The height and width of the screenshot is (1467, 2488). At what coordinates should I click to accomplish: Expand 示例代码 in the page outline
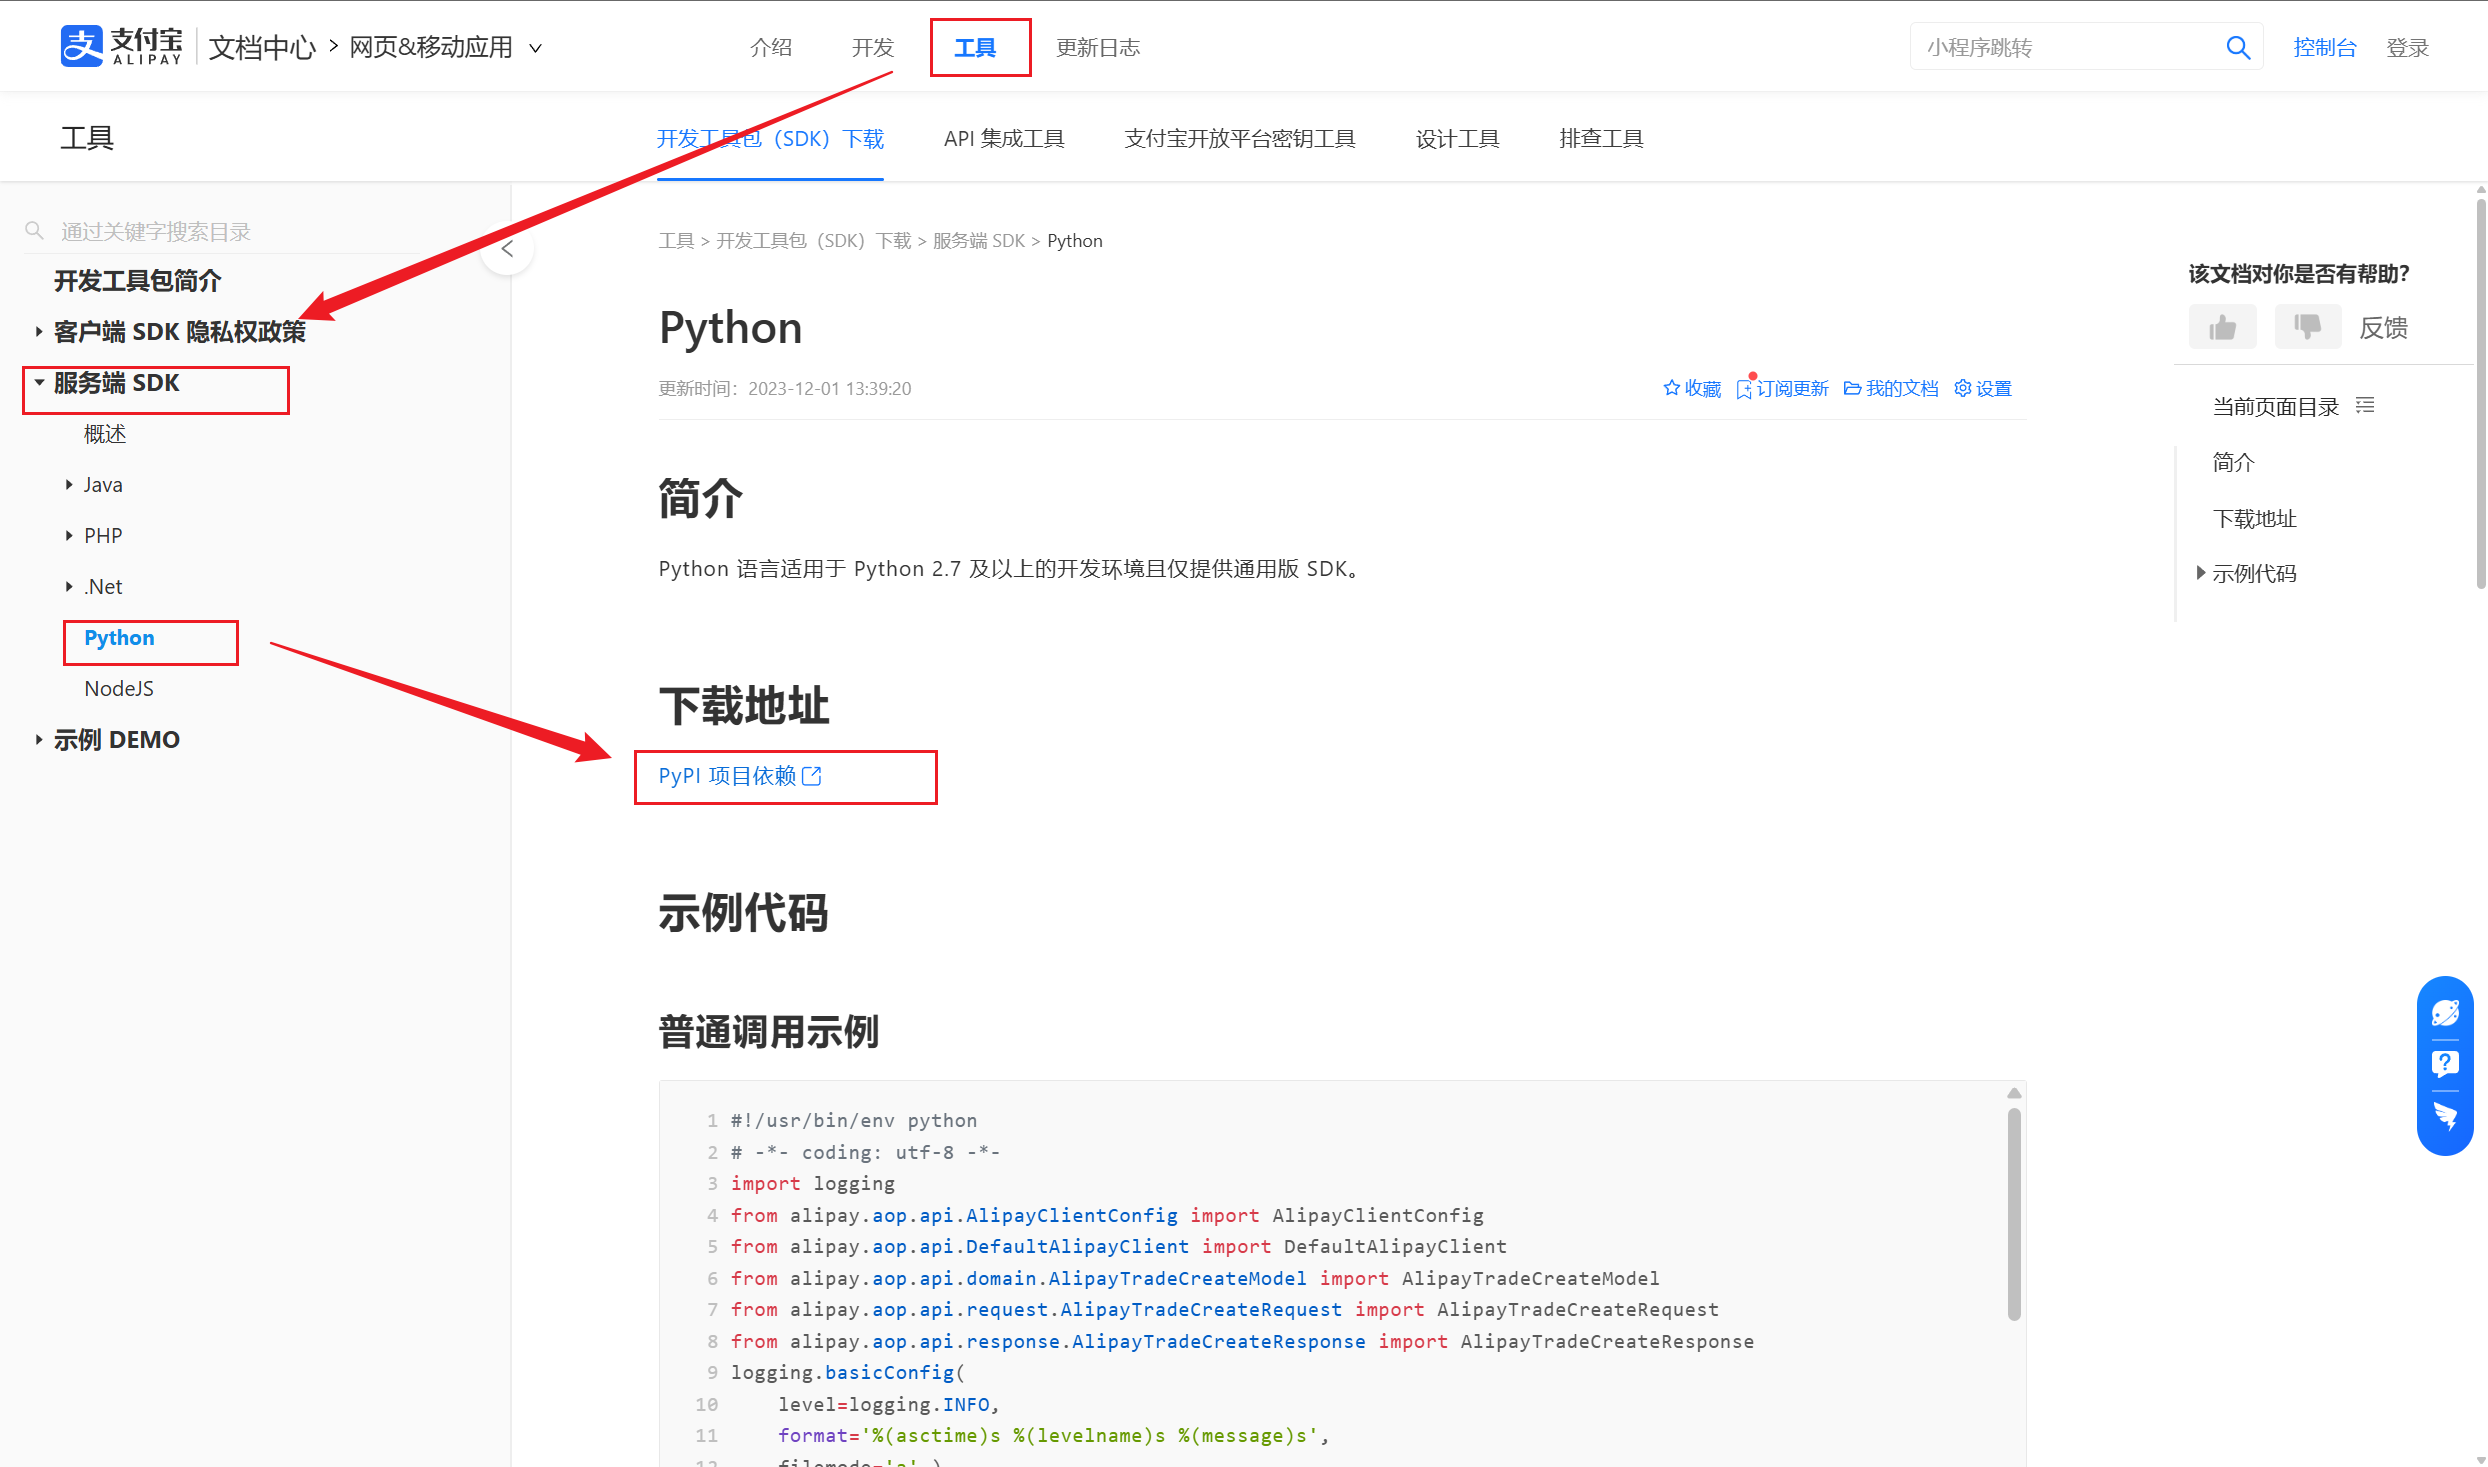[x=2201, y=572]
